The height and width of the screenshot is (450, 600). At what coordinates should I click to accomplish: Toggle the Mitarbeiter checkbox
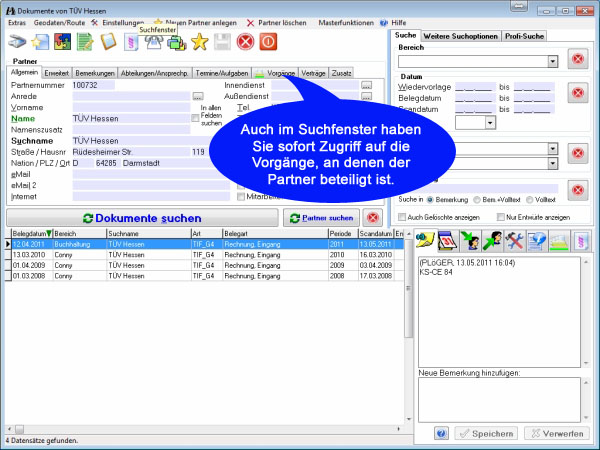241,197
